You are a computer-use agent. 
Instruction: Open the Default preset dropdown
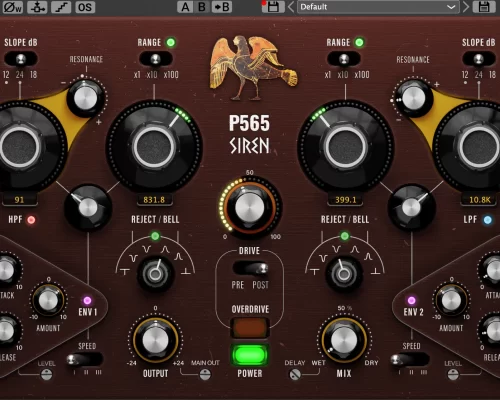coord(378,7)
